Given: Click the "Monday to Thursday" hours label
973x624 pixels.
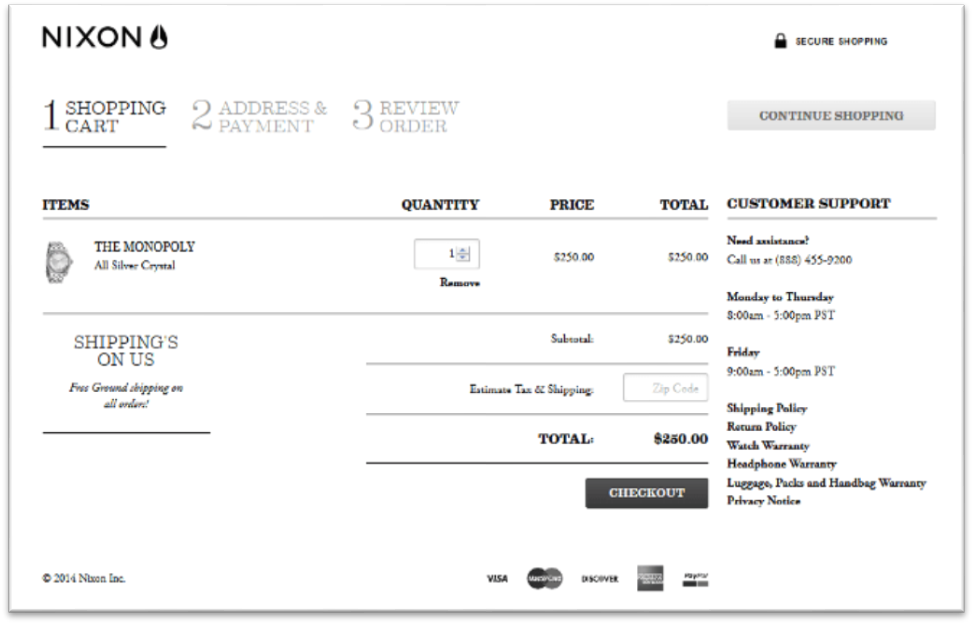Looking at the screenshot, I should (x=781, y=296).
